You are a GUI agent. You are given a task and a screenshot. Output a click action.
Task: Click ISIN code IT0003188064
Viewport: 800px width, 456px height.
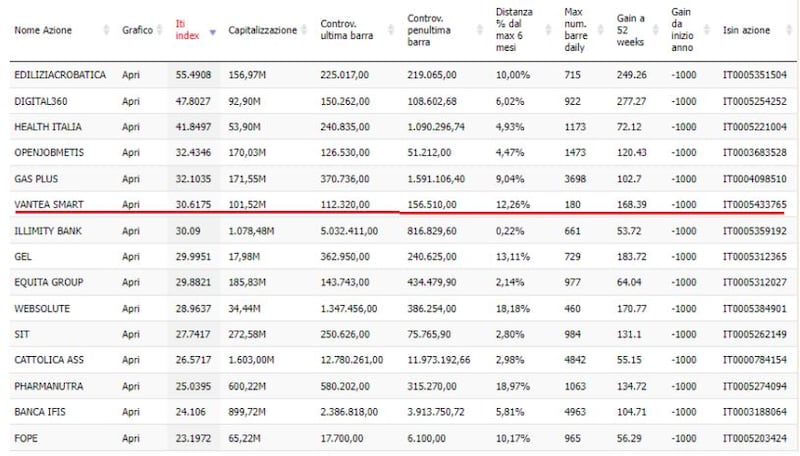click(755, 412)
